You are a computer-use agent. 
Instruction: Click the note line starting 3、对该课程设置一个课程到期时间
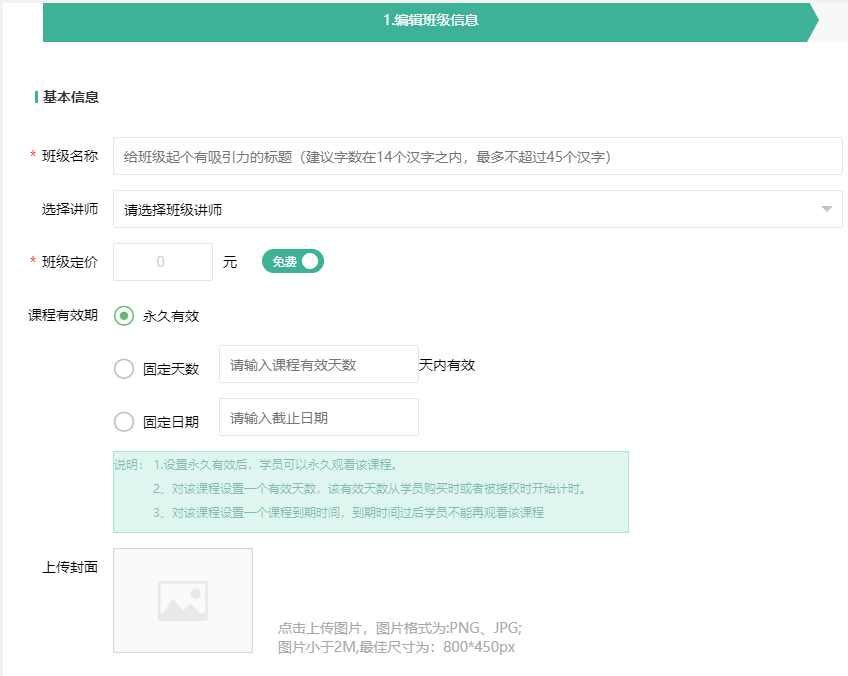(x=348, y=512)
